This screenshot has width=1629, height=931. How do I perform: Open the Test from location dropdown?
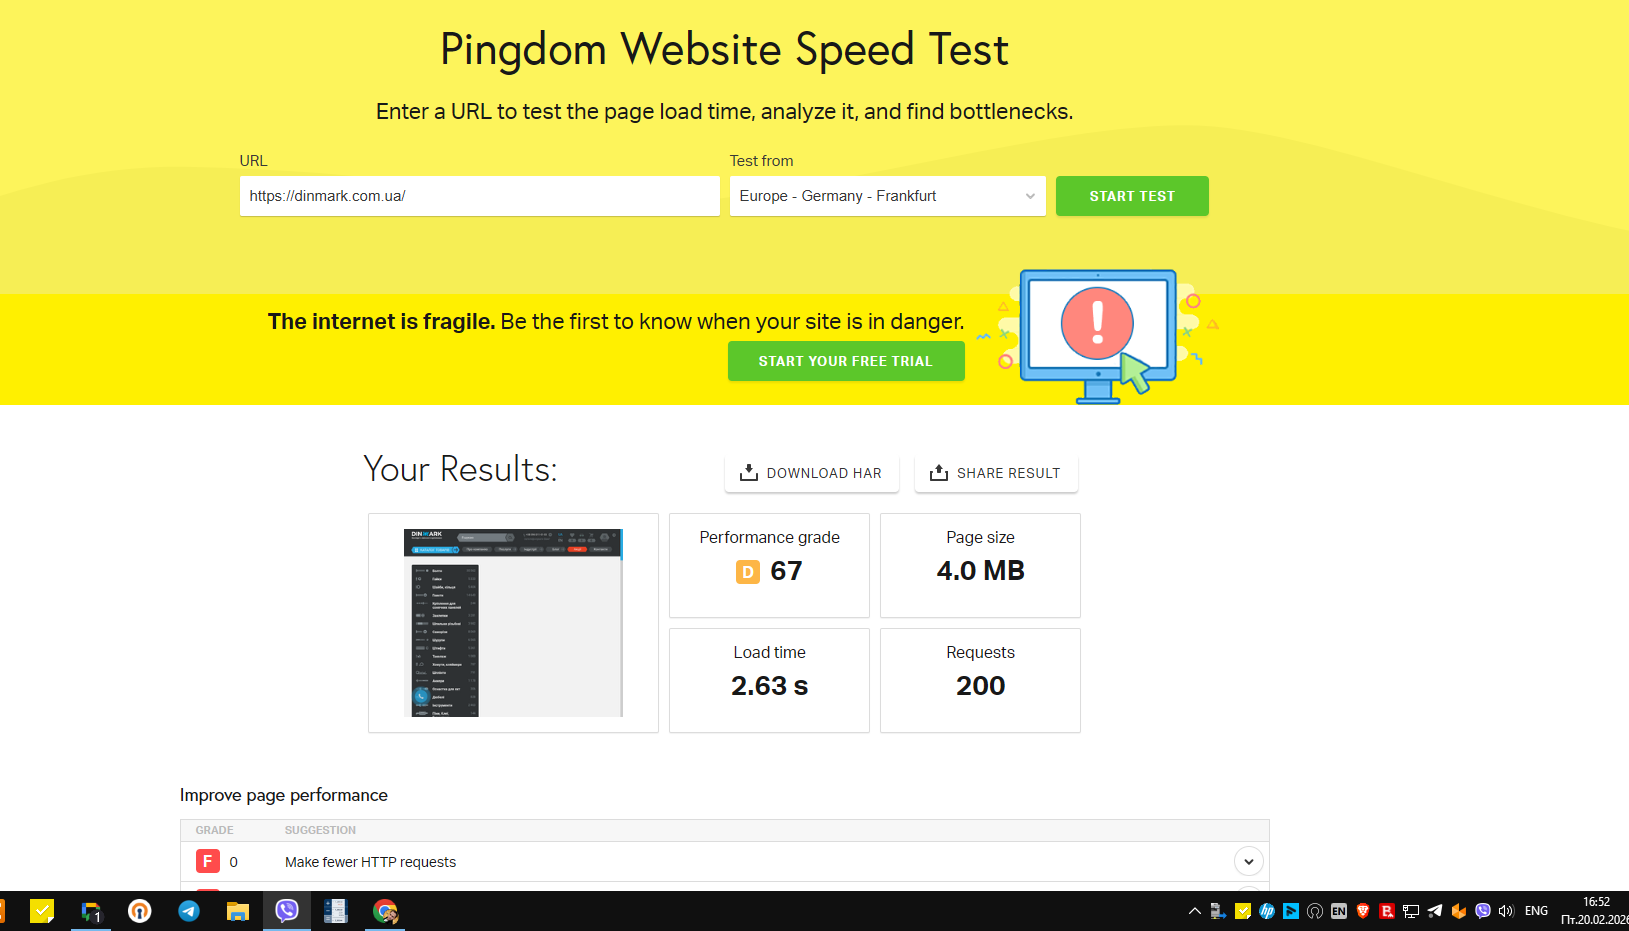coord(888,196)
